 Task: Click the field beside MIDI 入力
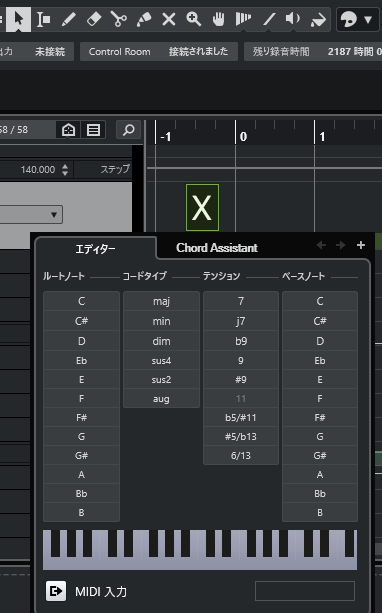tap(305, 591)
